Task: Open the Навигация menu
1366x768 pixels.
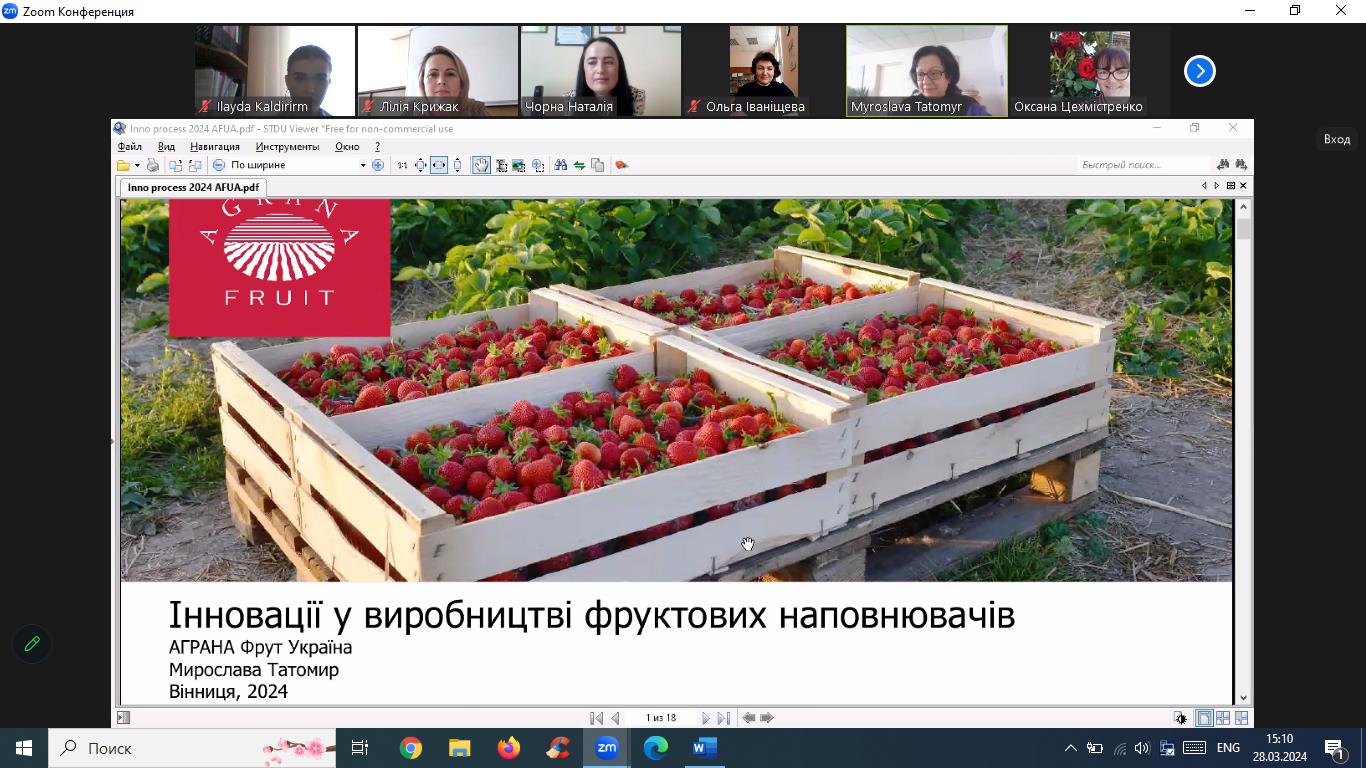Action: pyautogui.click(x=215, y=147)
